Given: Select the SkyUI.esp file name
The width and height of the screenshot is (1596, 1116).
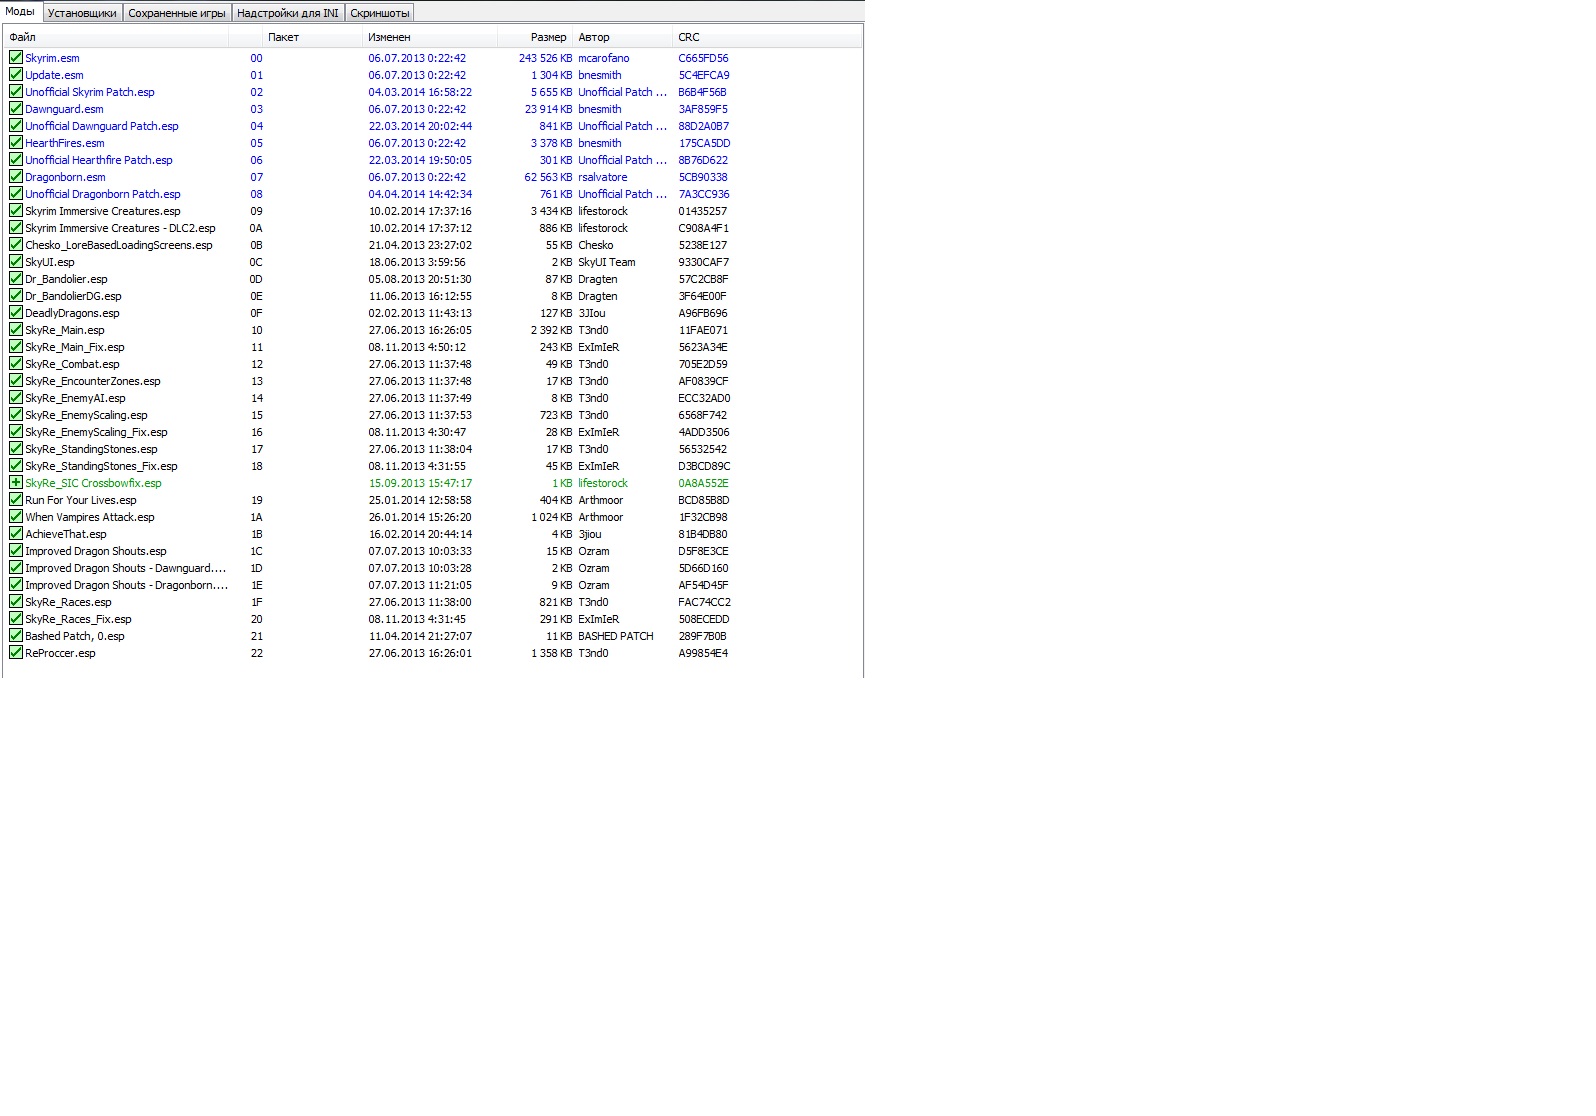Looking at the screenshot, I should click(x=50, y=262).
